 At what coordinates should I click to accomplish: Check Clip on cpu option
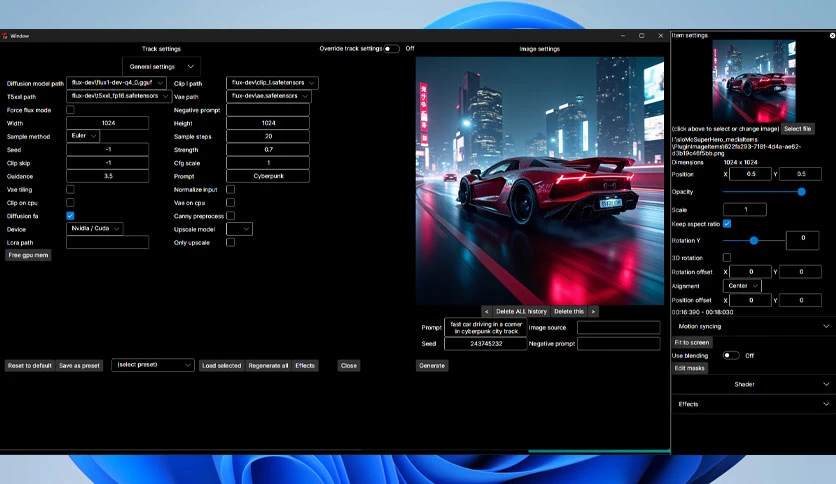pos(70,203)
